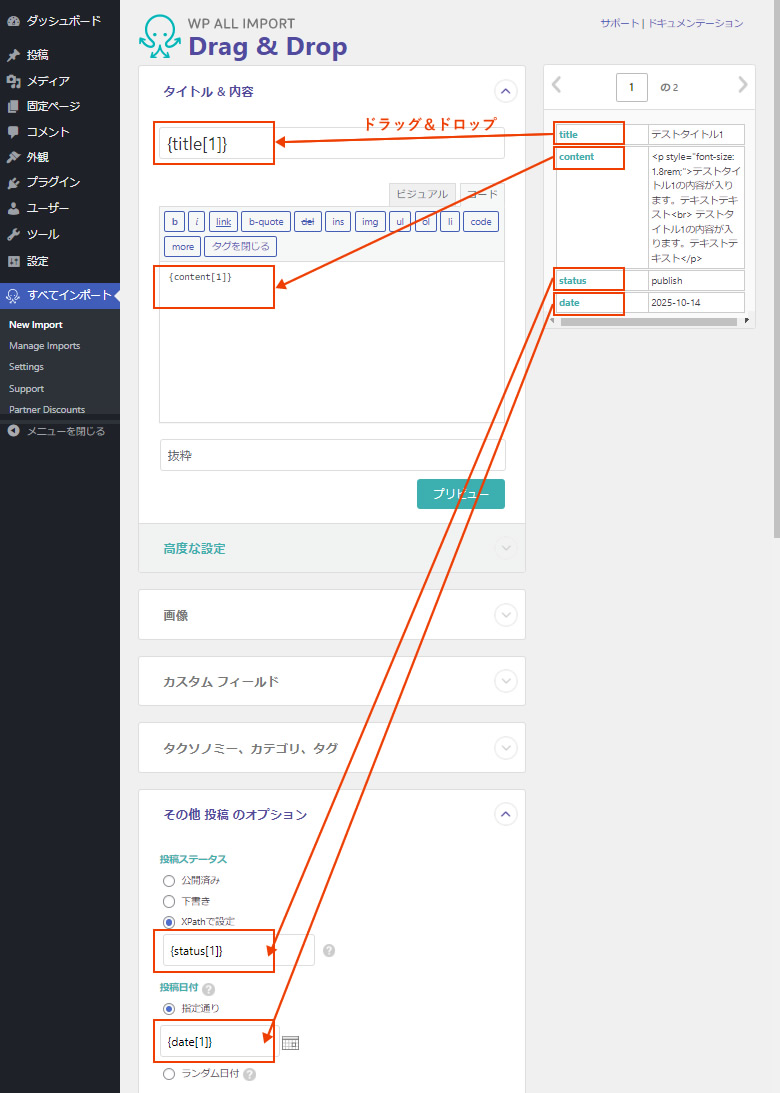780x1093 pixels.
Task: Open メディア in the admin sidebar
Action: [48, 81]
